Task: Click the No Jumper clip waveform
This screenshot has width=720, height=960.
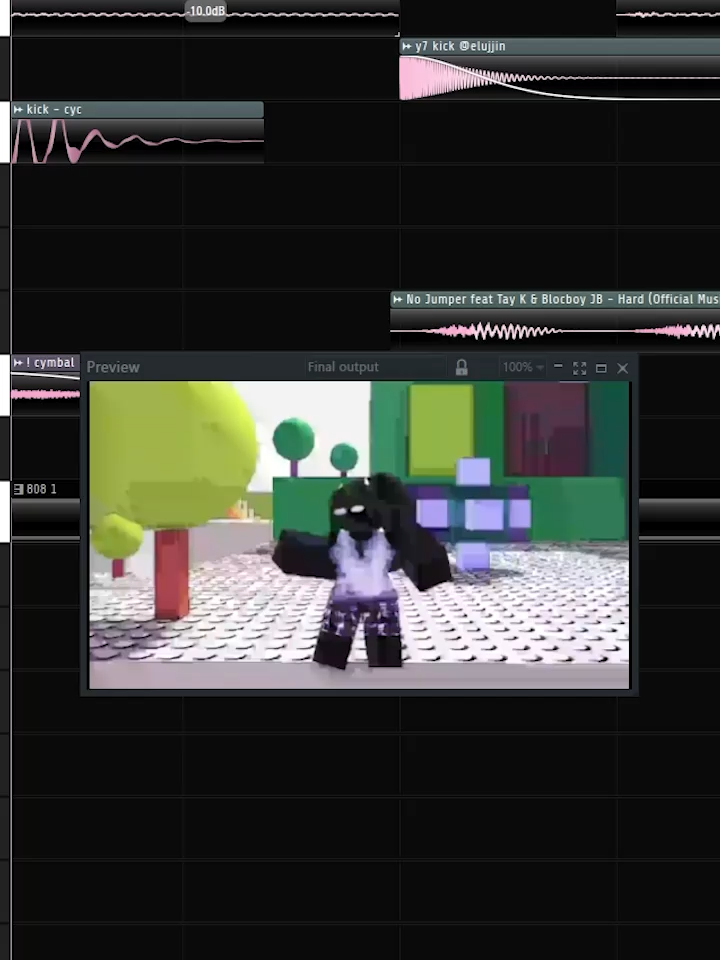Action: (x=555, y=331)
